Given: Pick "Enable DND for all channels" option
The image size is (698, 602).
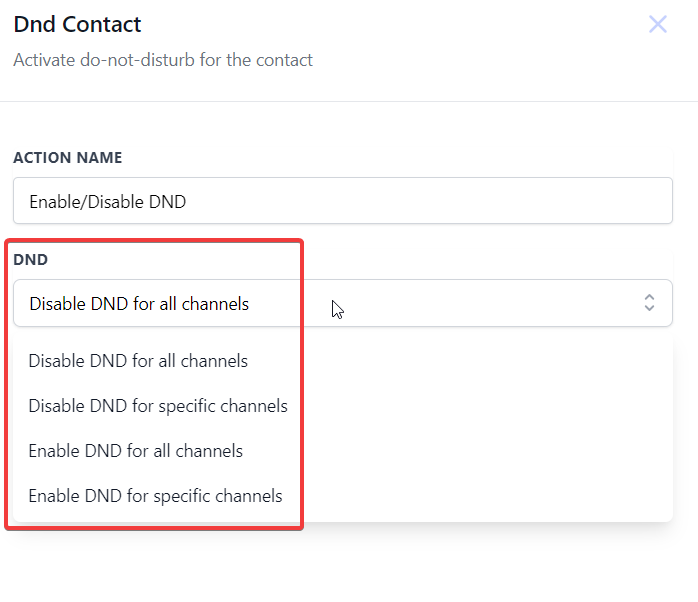Looking at the screenshot, I should 136,451.
